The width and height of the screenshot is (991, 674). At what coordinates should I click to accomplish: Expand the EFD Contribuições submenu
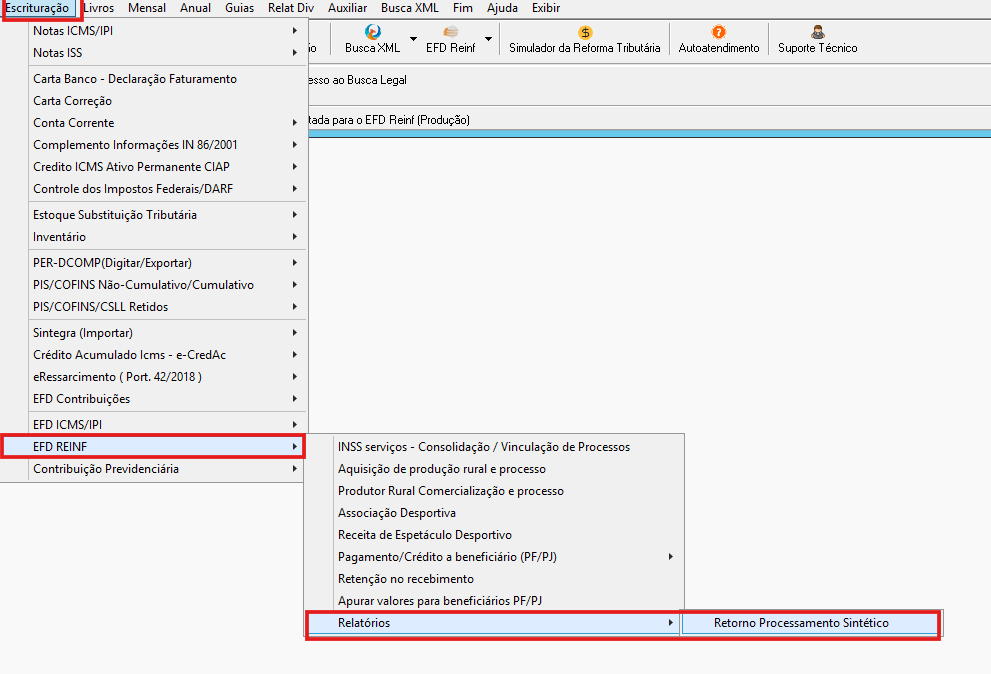point(166,399)
